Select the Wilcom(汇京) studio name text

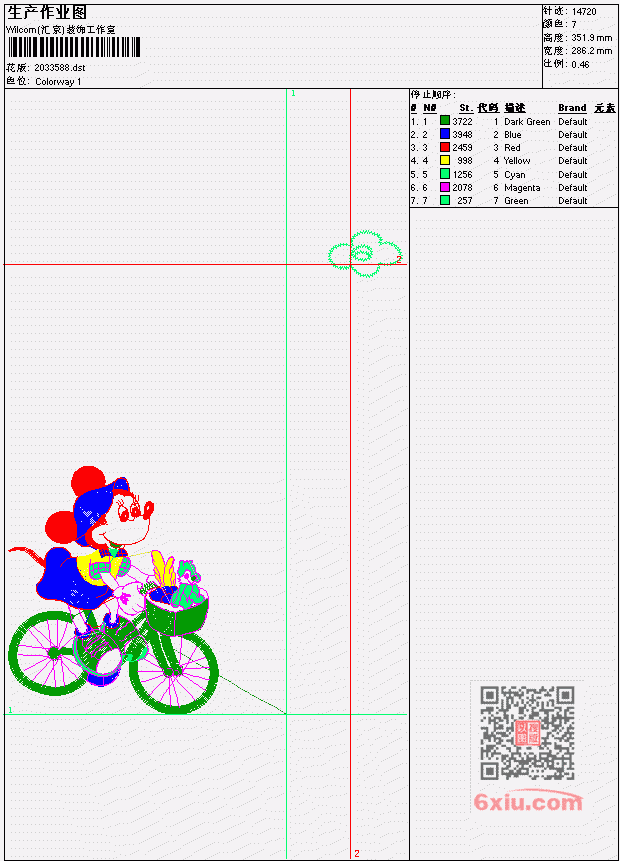click(x=60, y=30)
